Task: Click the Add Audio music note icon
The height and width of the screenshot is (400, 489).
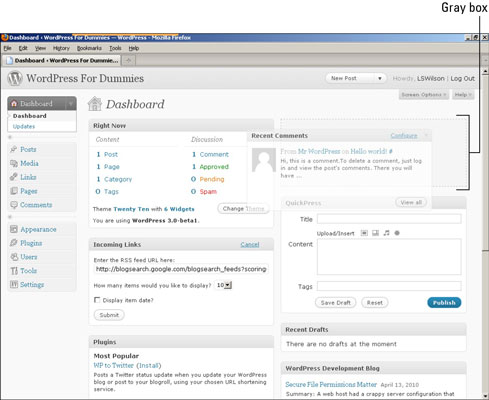Action: (x=386, y=233)
